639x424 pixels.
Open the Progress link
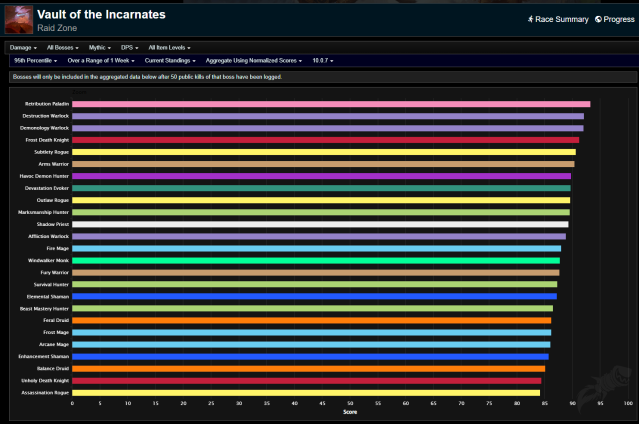615,19
